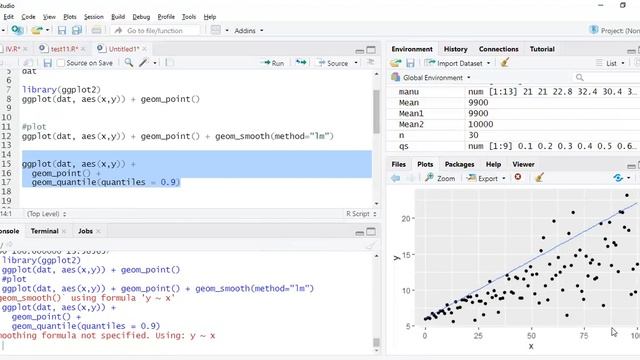Open the Profile menu
The image size is (640, 360).
pos(166,17)
